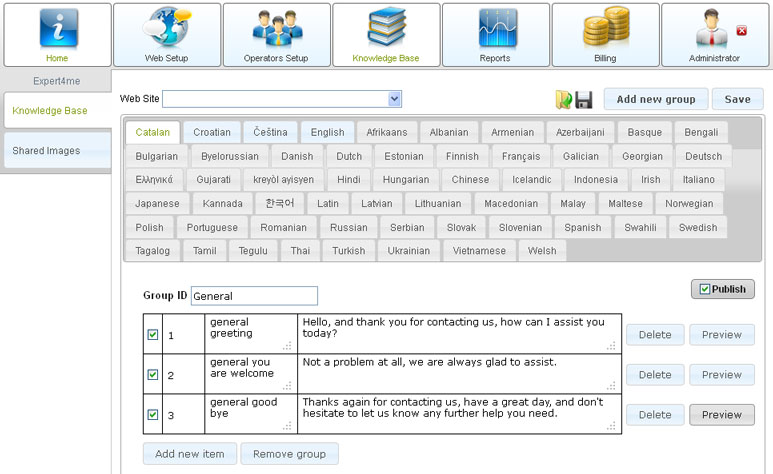The image size is (773, 474).
Task: Preview the general greeting item
Action: 722,334
